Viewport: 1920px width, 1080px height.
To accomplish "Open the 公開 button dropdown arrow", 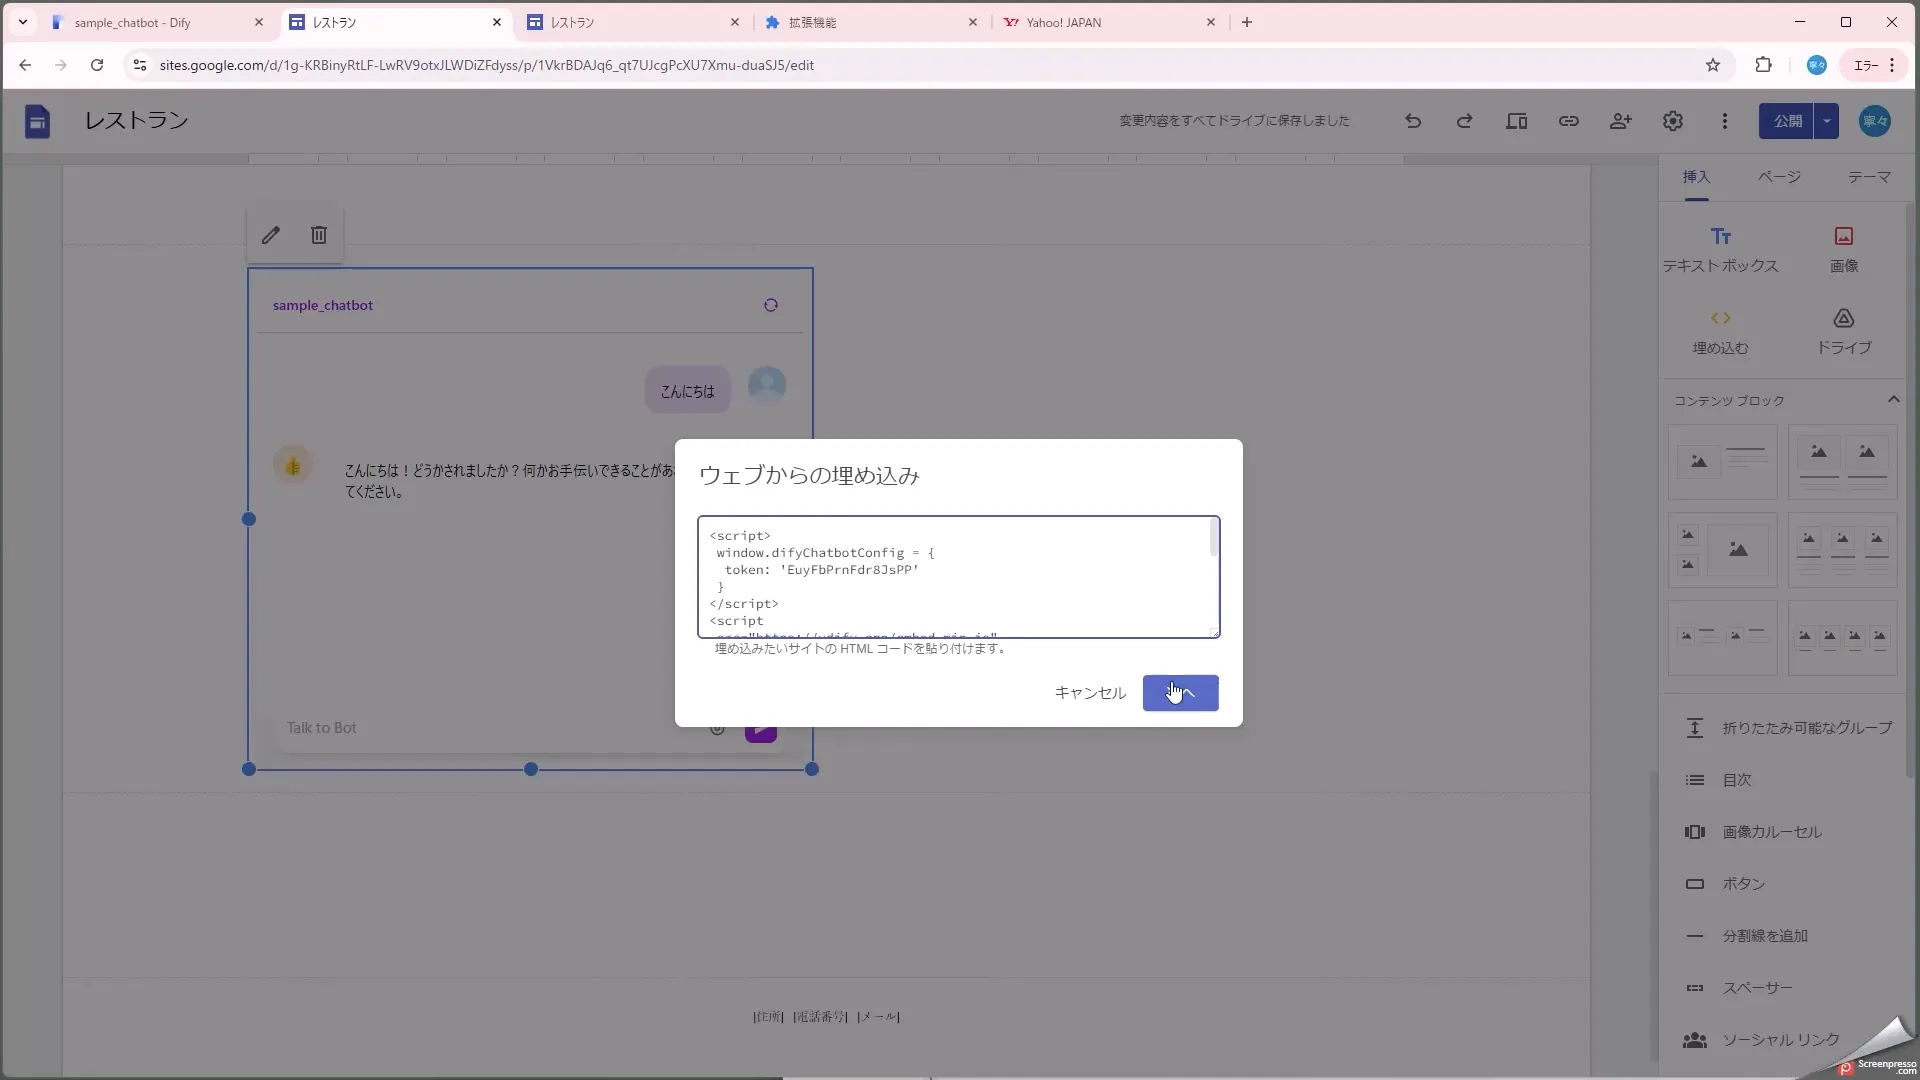I will point(1828,121).
